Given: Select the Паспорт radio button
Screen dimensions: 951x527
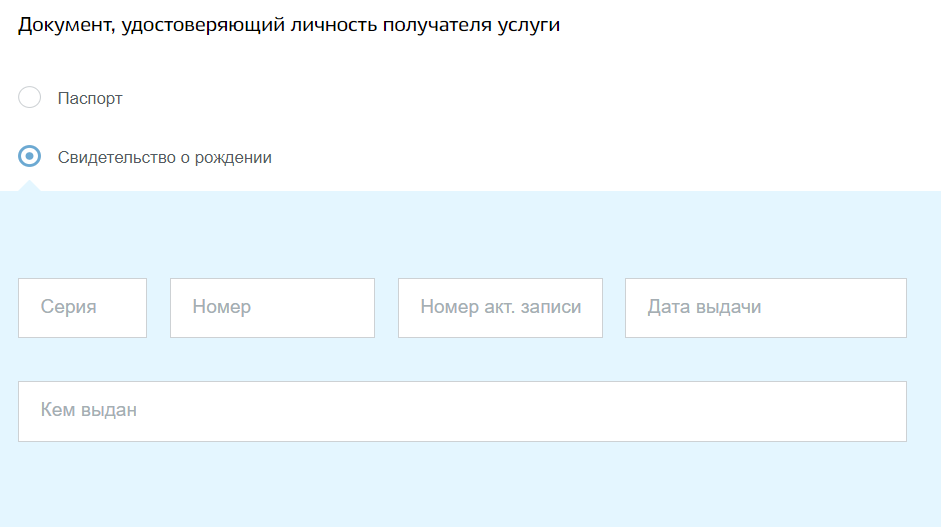Looking at the screenshot, I should tap(29, 97).
